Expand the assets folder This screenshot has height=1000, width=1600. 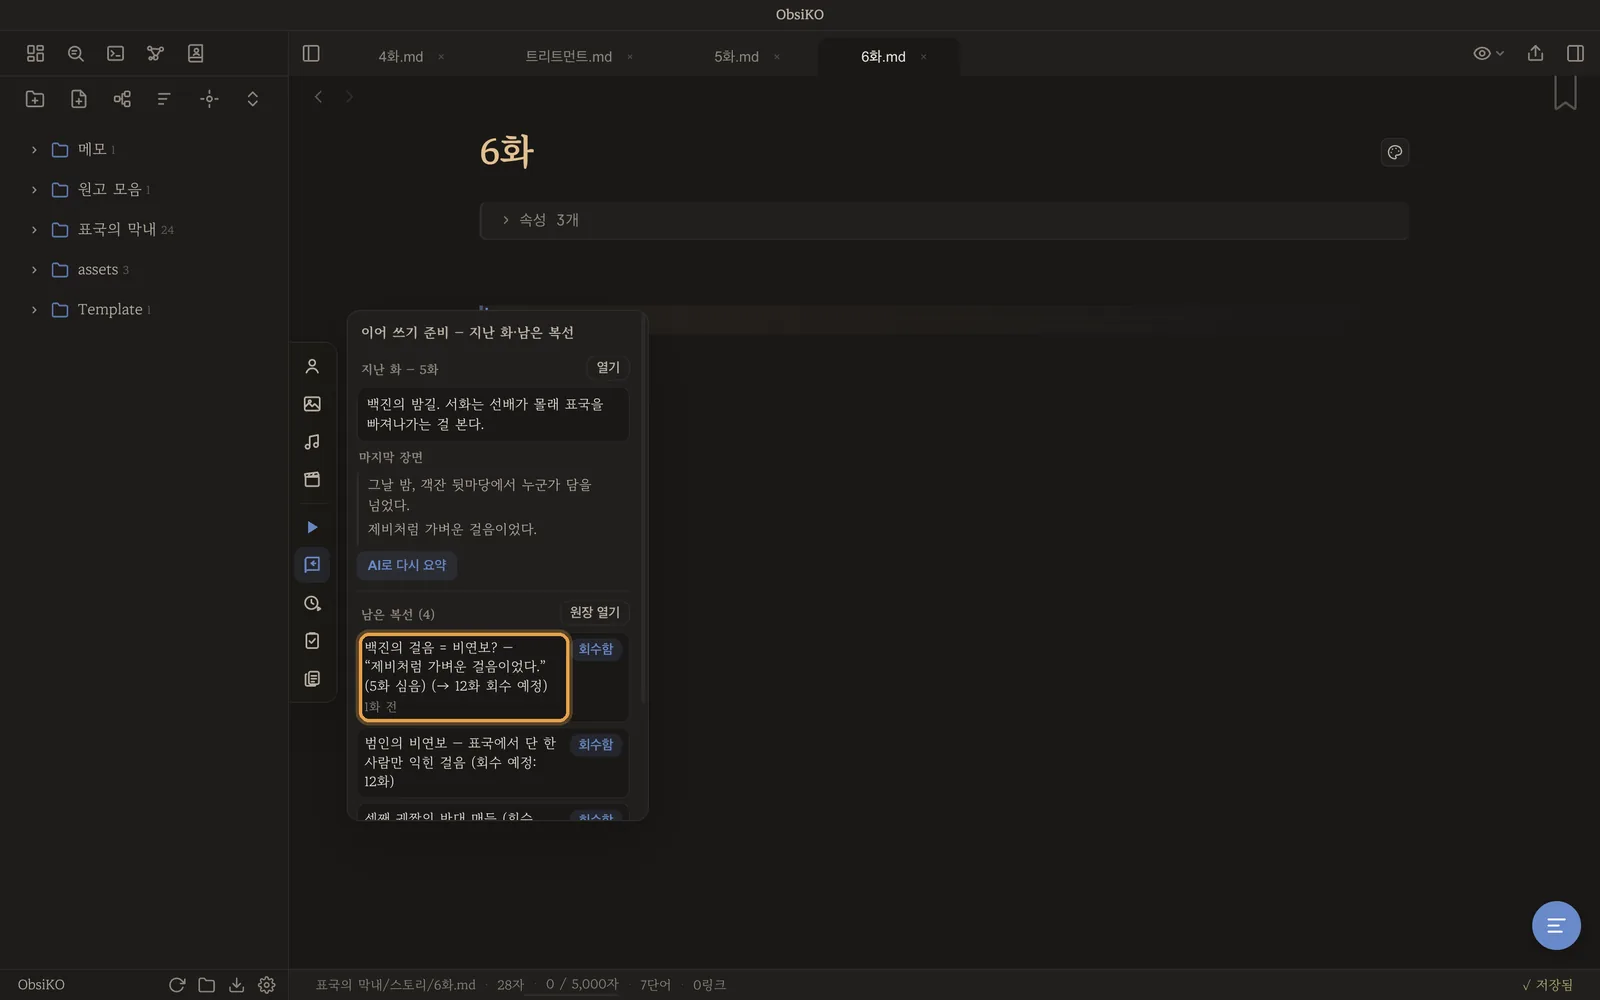97,269
